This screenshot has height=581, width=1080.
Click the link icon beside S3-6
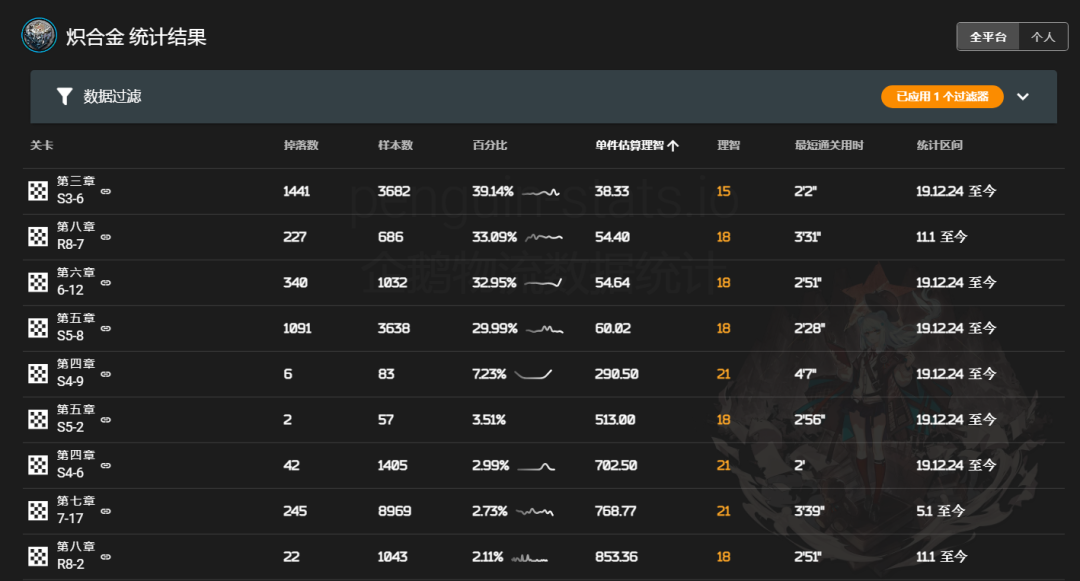point(106,191)
